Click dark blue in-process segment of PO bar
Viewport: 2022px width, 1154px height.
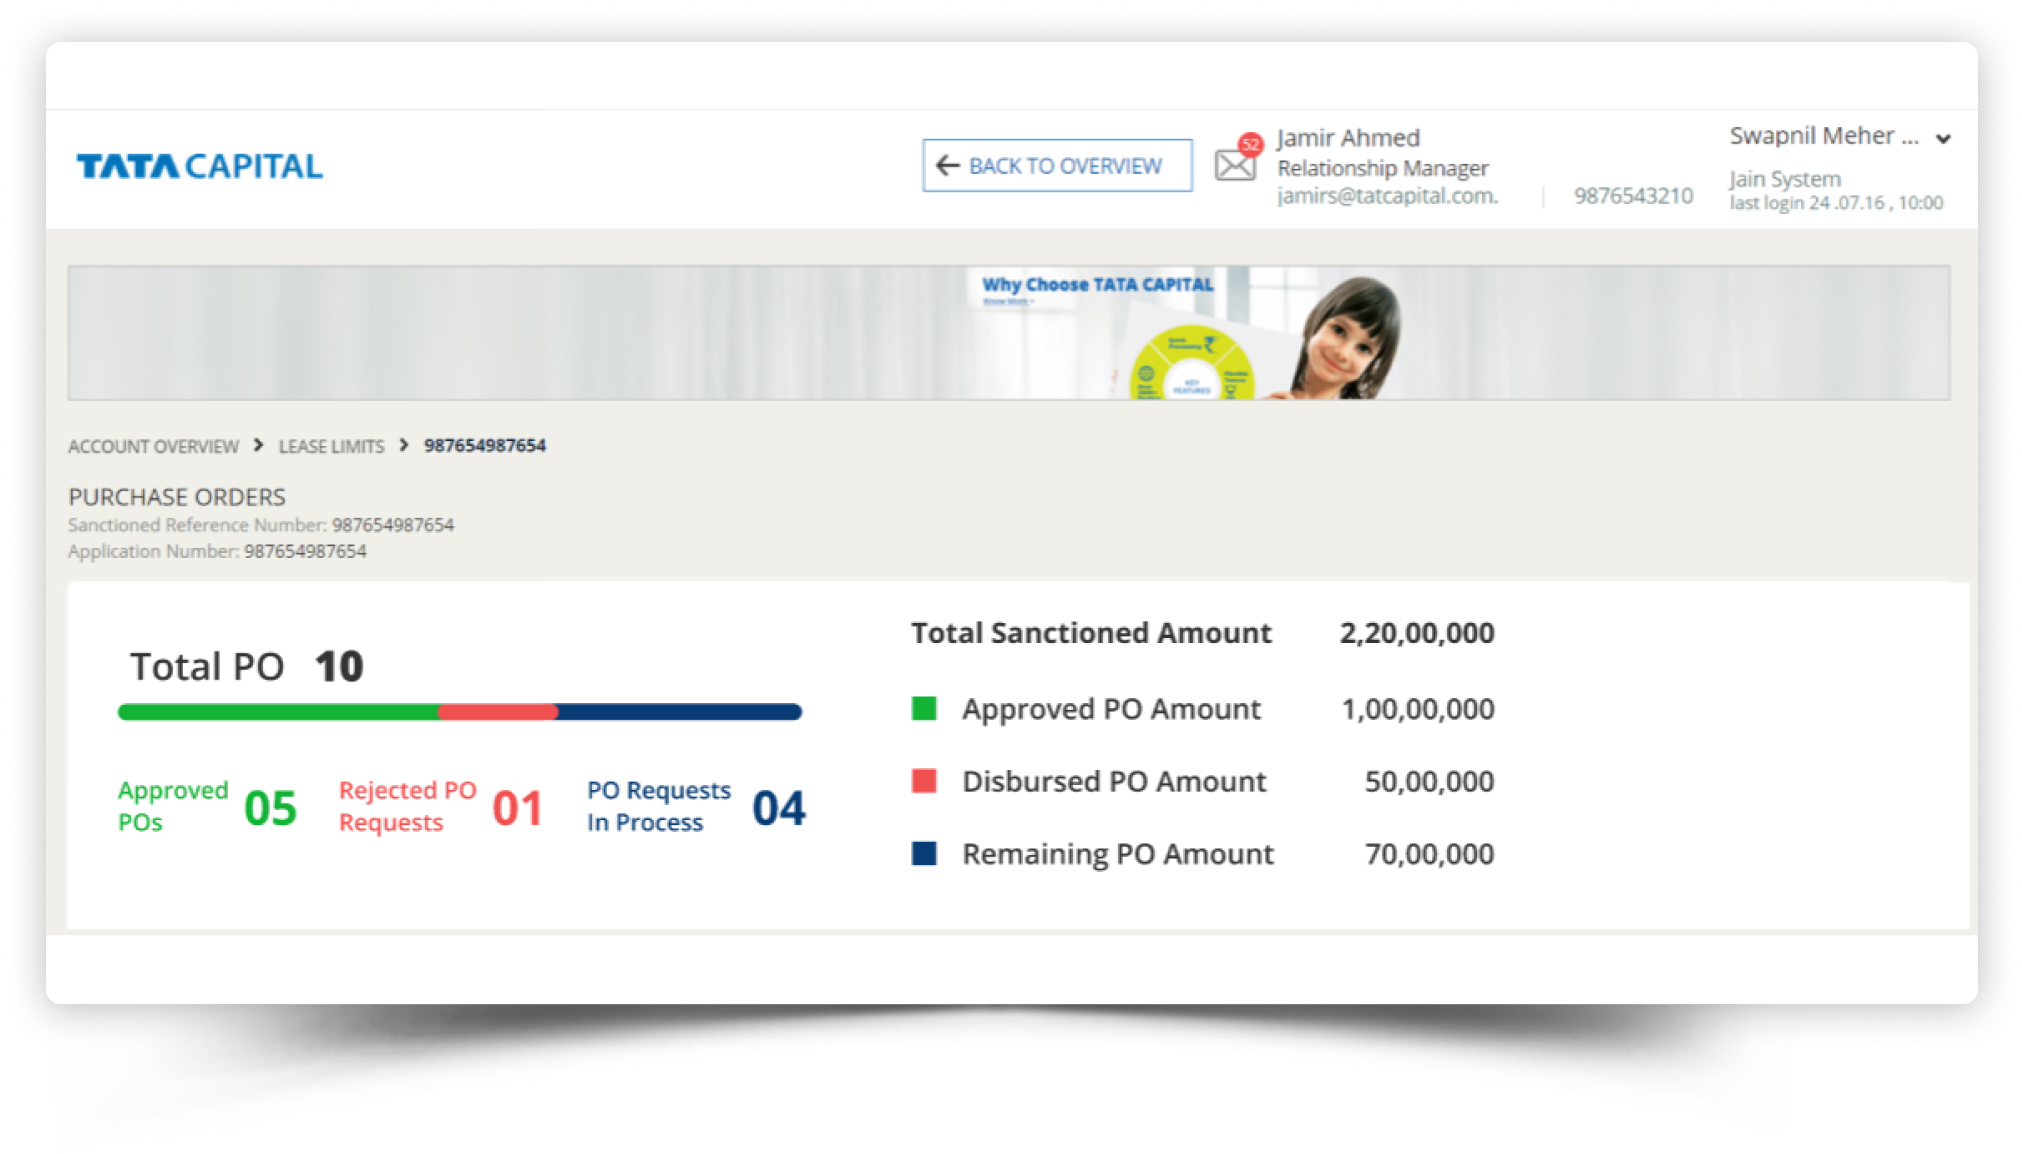tap(679, 712)
